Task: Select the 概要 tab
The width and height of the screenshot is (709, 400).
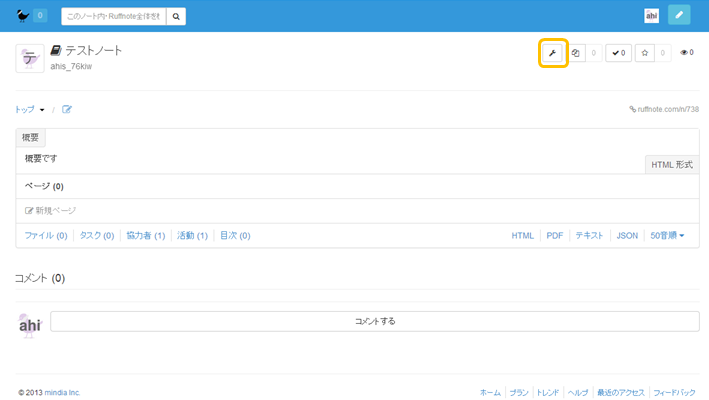Action: (x=31, y=138)
